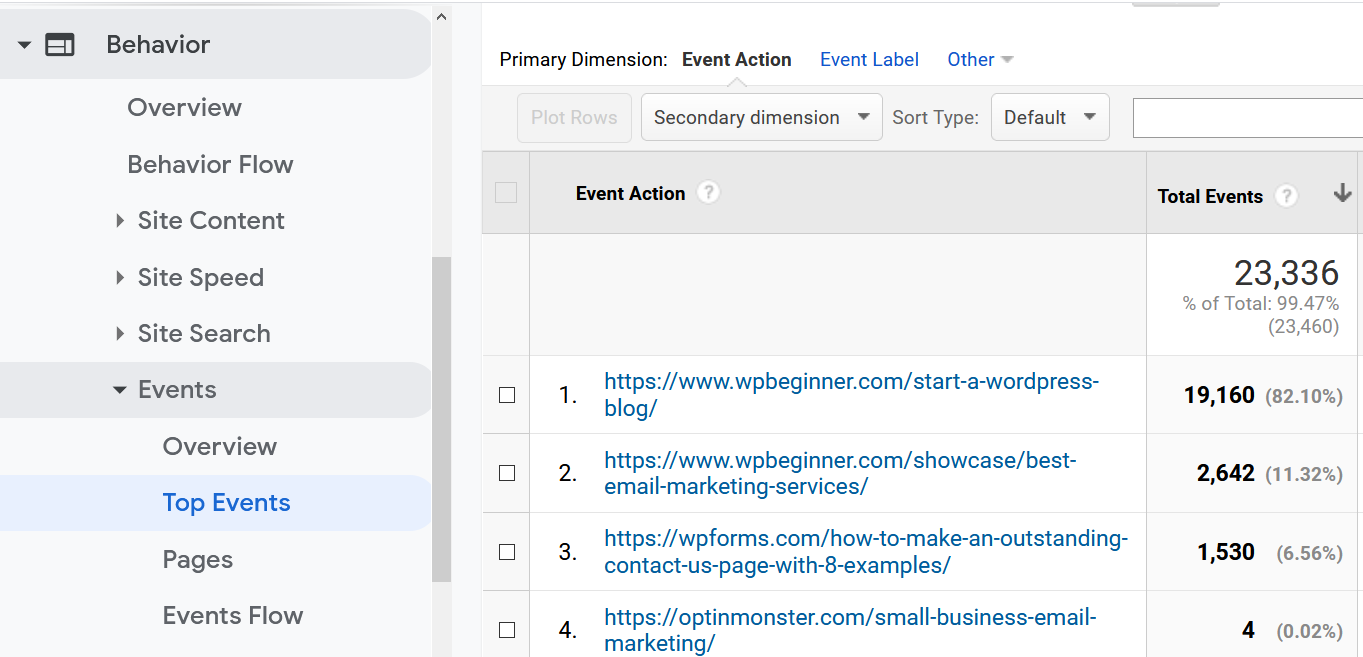Click the Total Events column header

(x=1210, y=197)
